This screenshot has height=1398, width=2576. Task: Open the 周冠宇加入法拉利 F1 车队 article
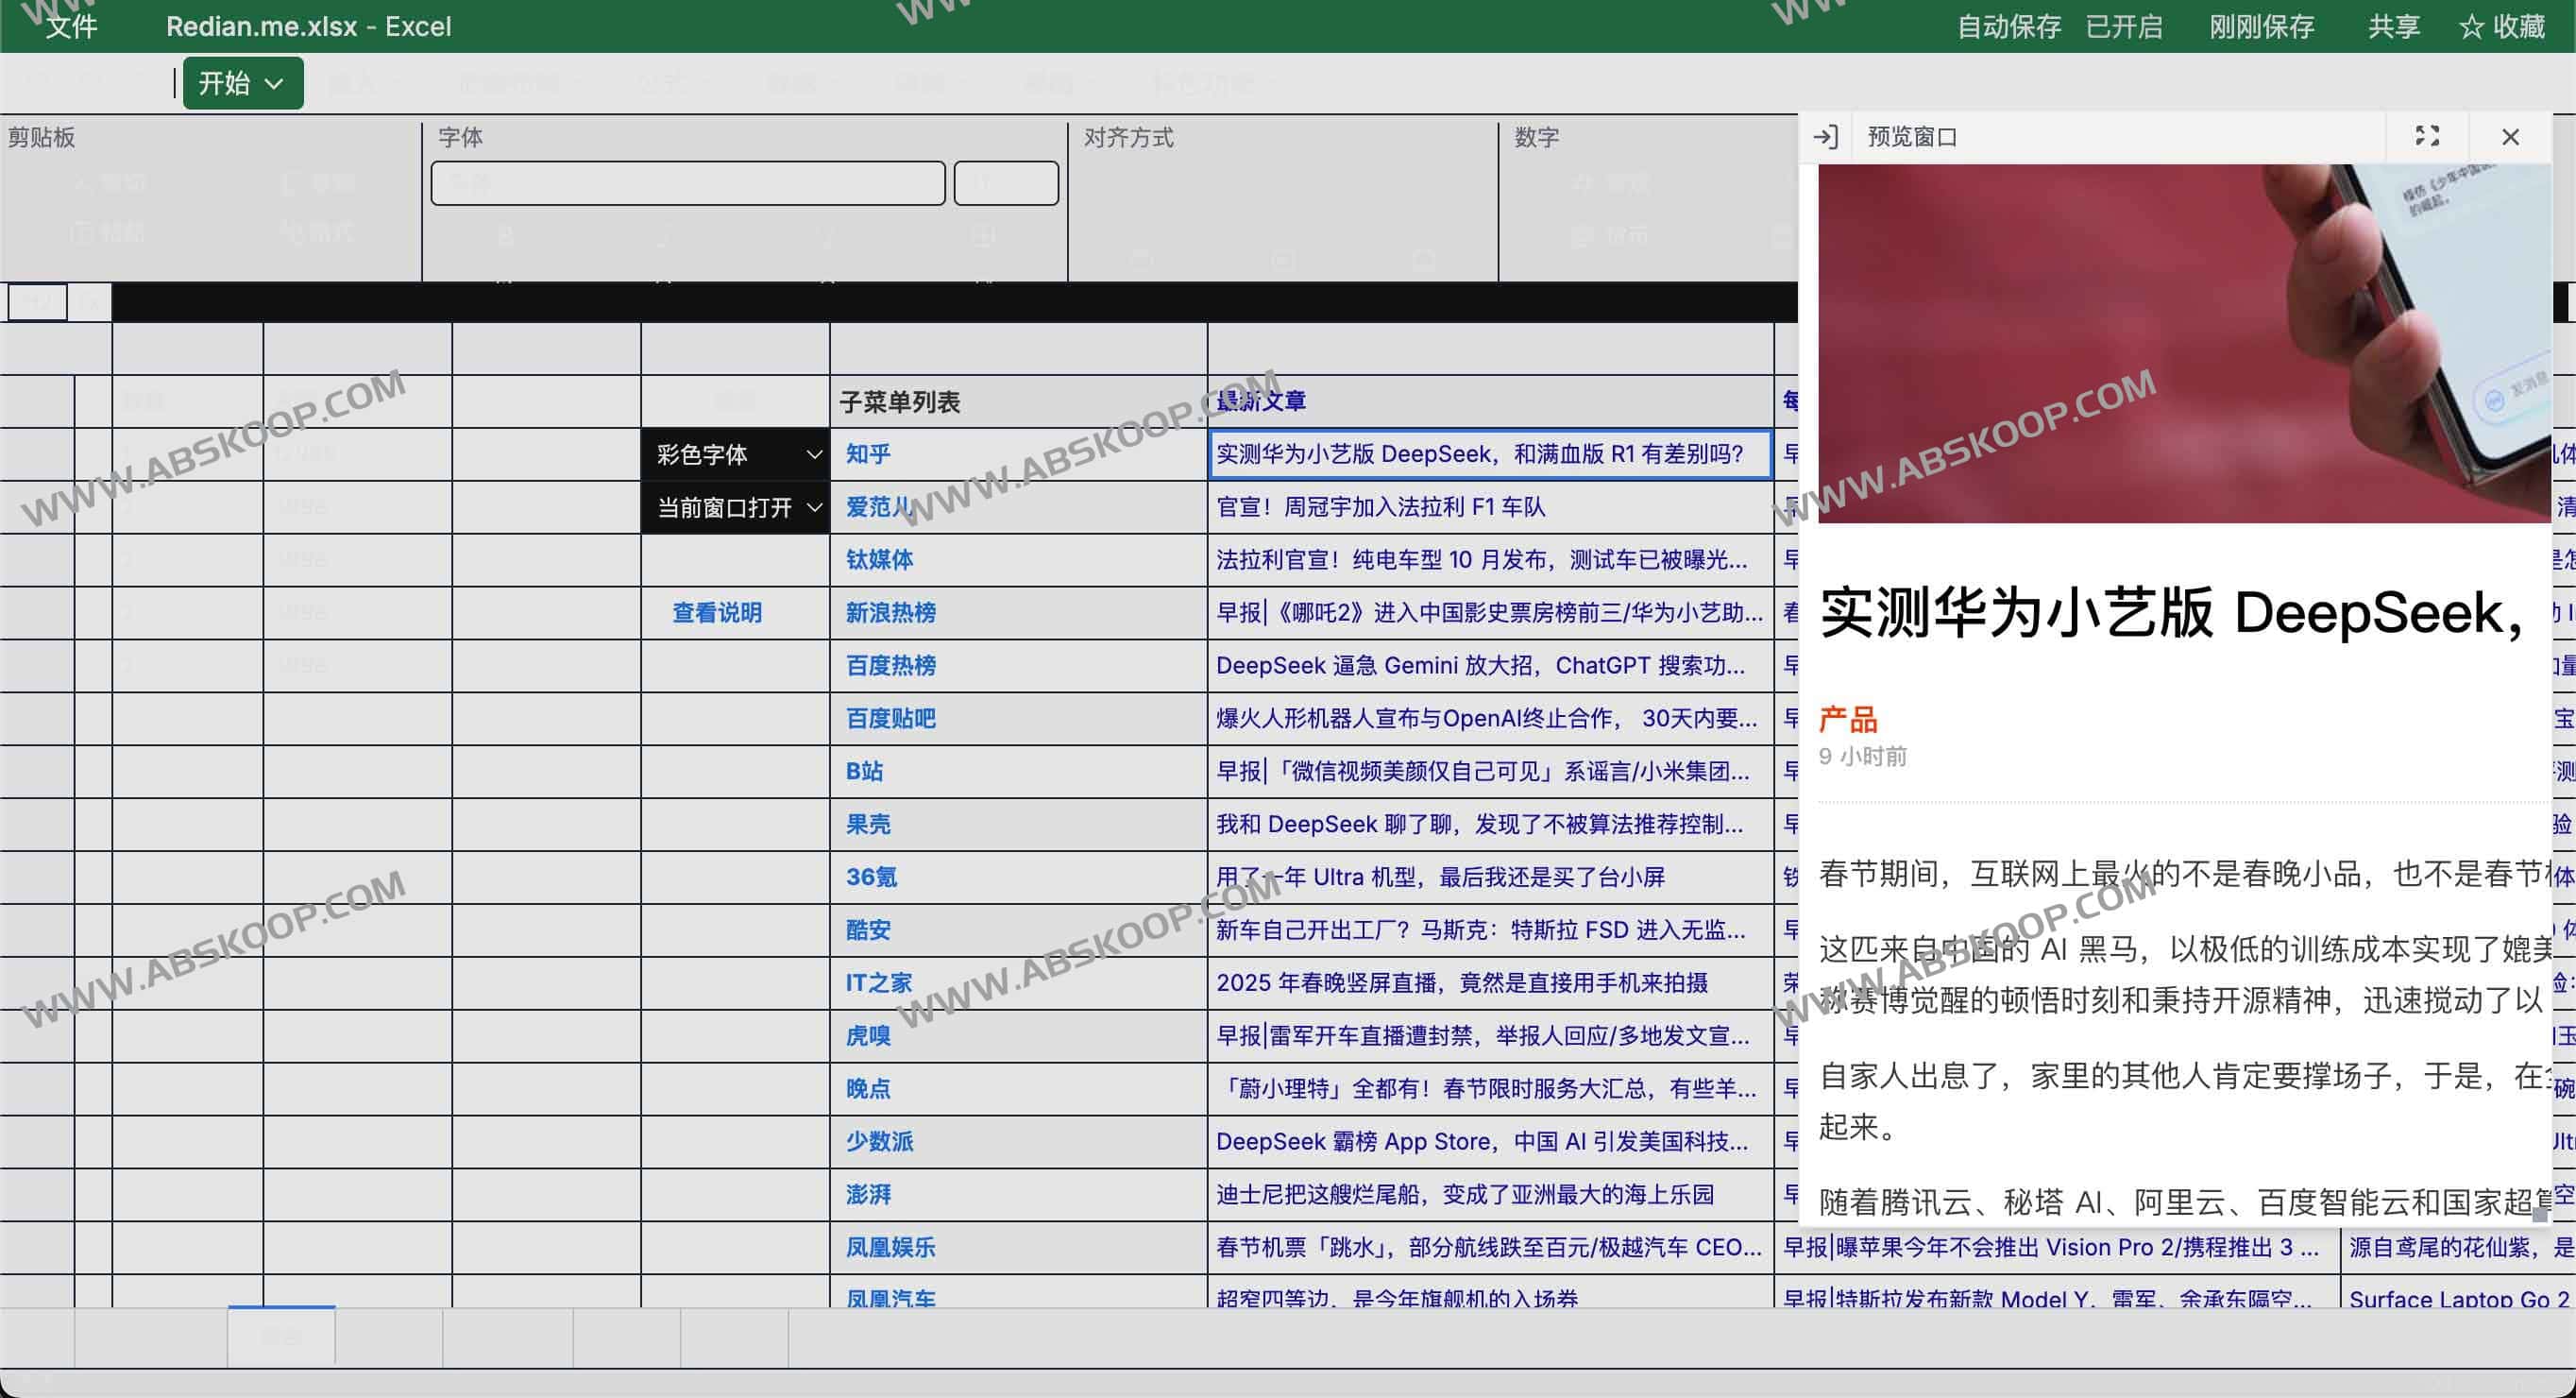pos(1380,508)
